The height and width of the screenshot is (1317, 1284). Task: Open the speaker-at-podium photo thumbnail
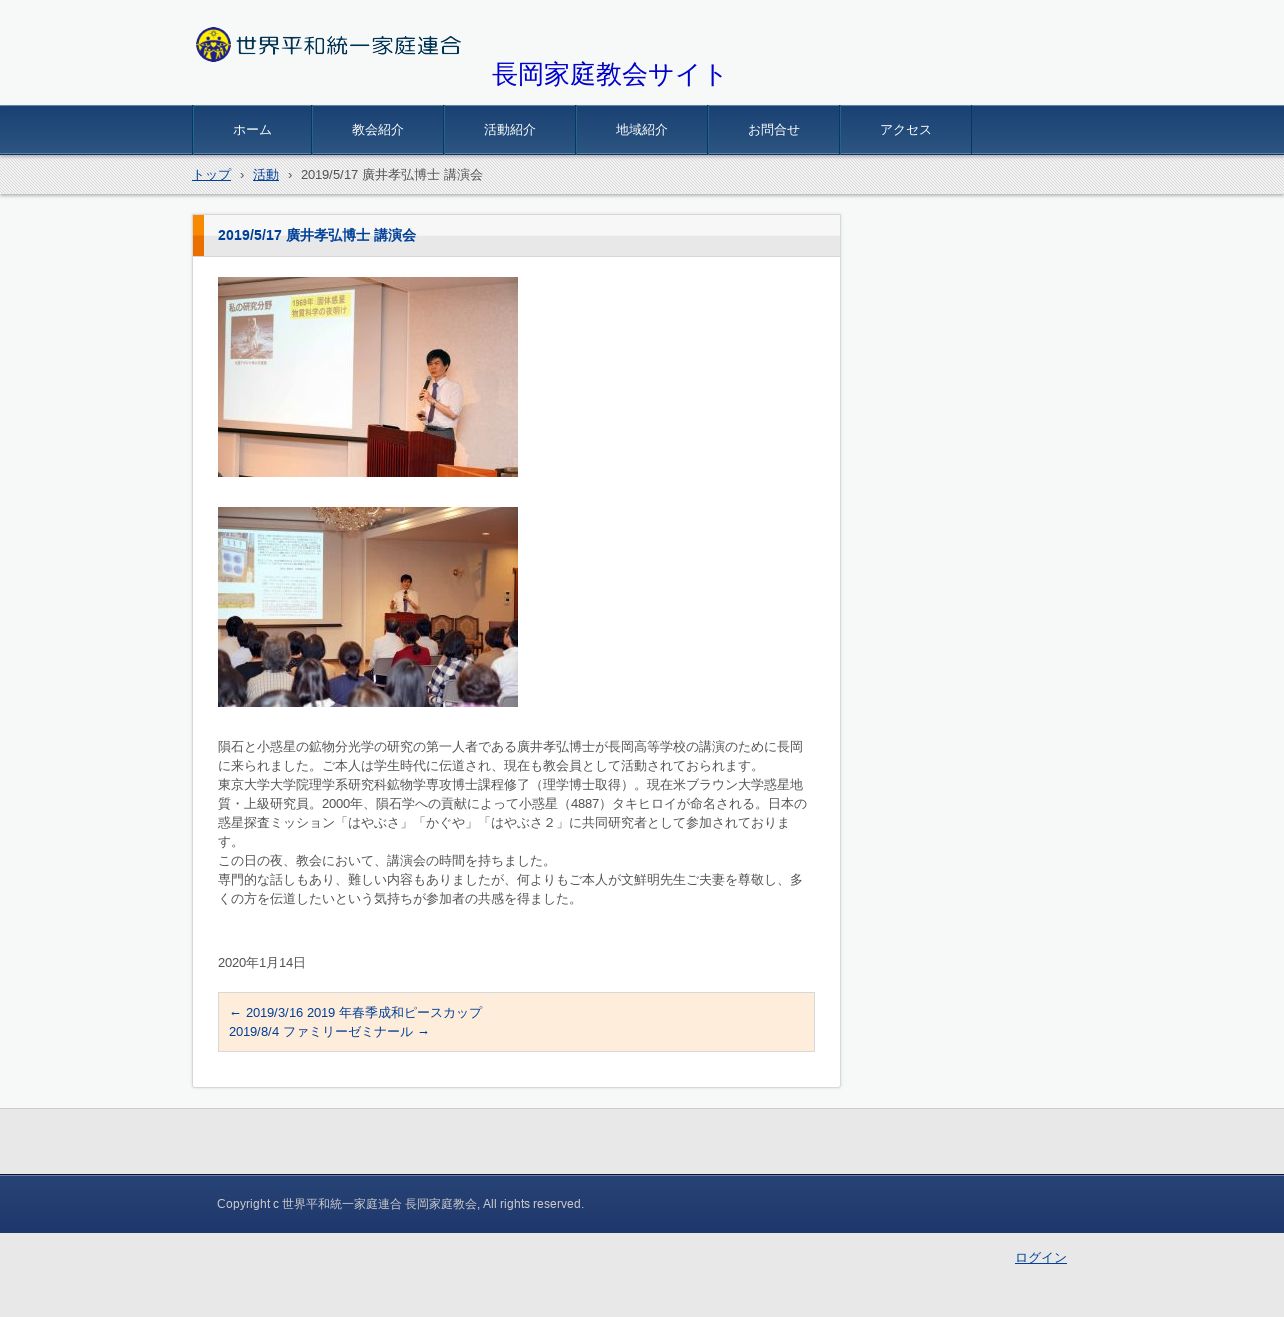pyautogui.click(x=368, y=377)
